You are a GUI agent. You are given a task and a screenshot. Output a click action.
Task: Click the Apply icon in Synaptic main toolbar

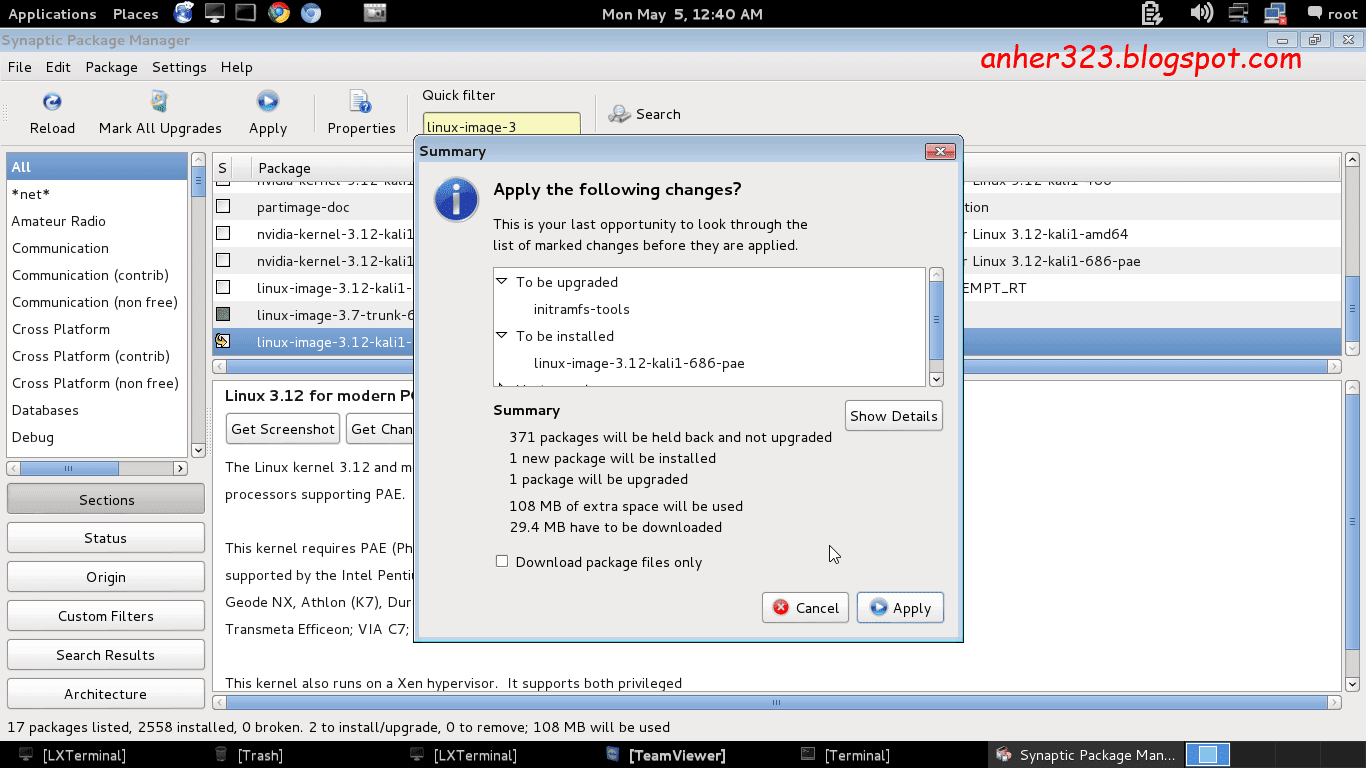[x=267, y=101]
